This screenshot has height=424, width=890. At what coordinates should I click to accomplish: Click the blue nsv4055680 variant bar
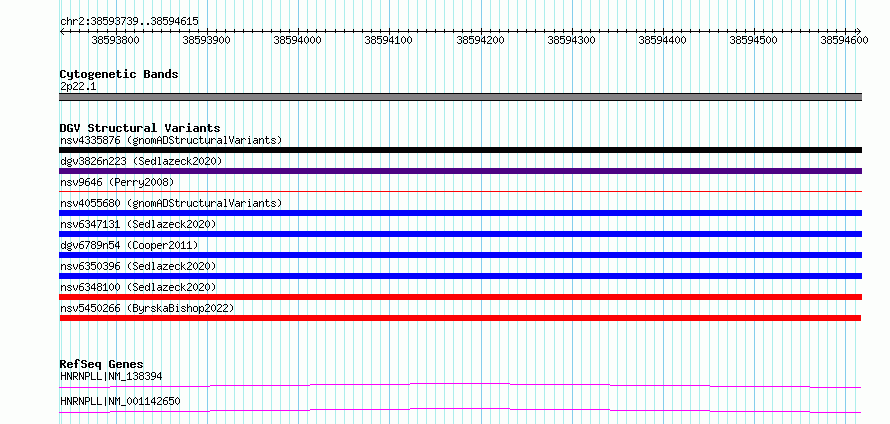[460, 213]
